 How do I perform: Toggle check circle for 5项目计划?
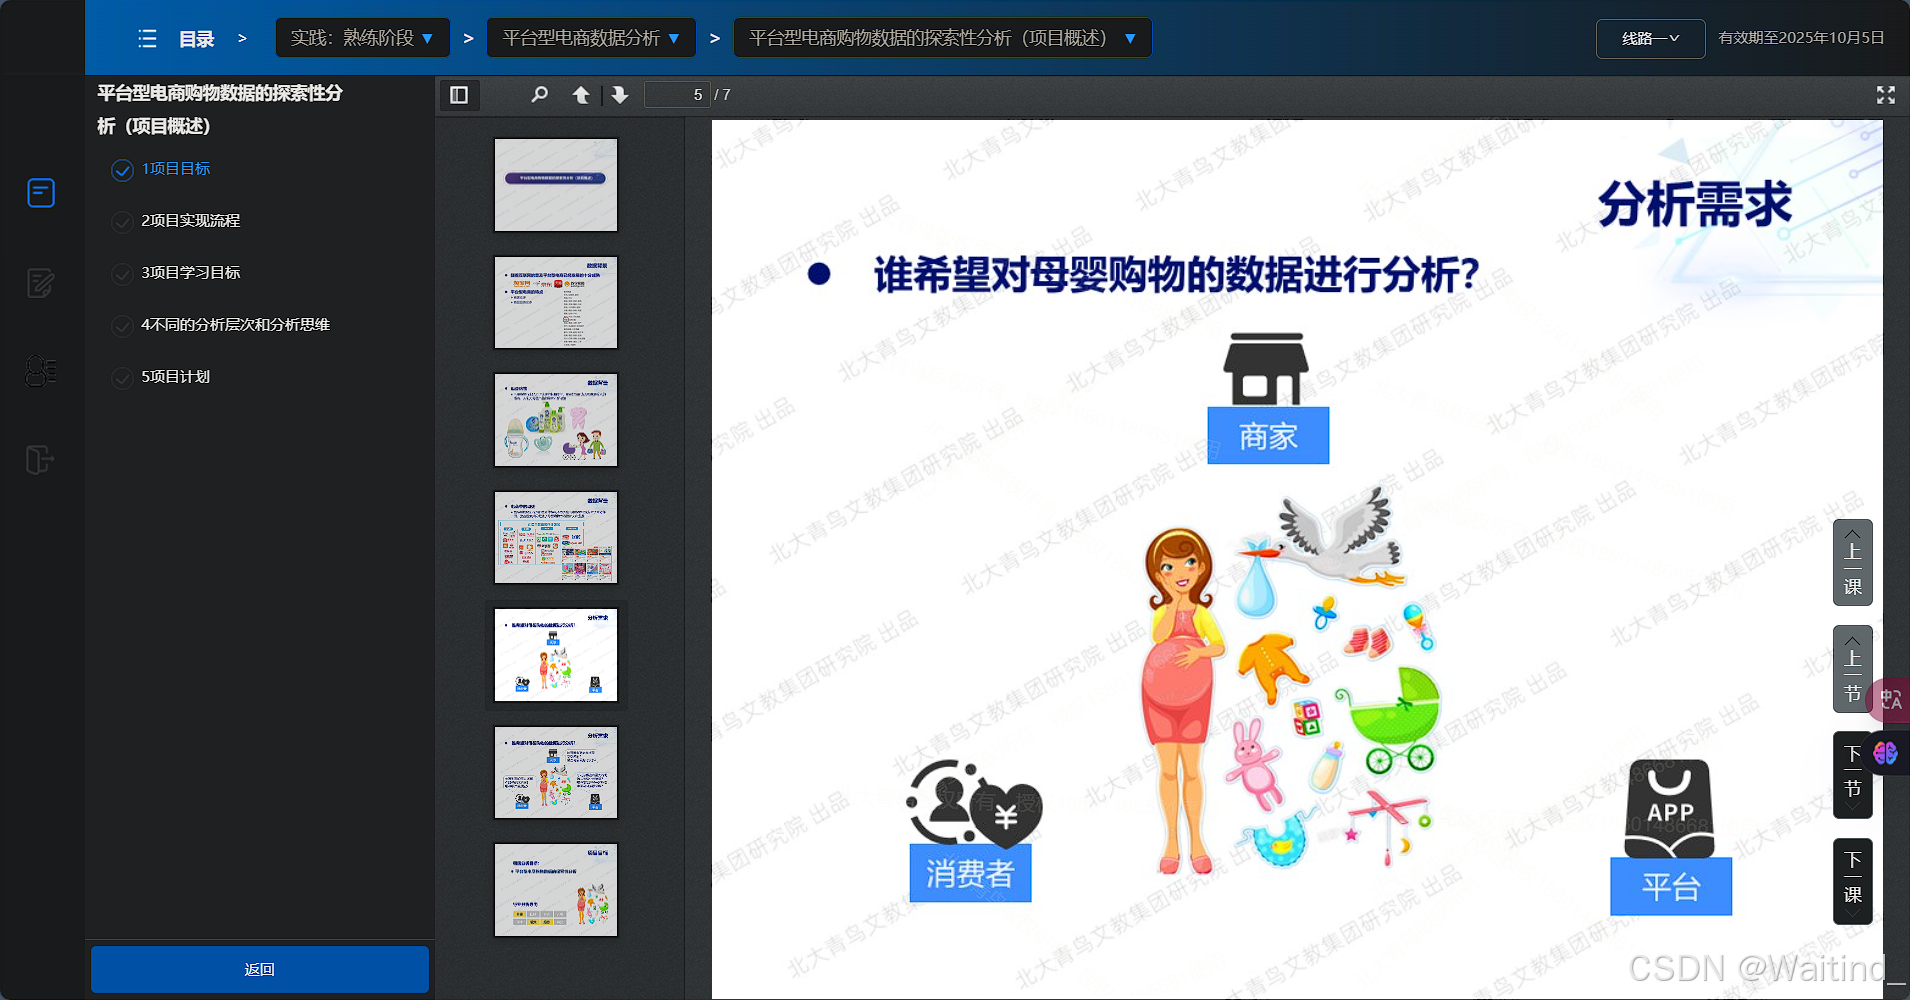122,378
